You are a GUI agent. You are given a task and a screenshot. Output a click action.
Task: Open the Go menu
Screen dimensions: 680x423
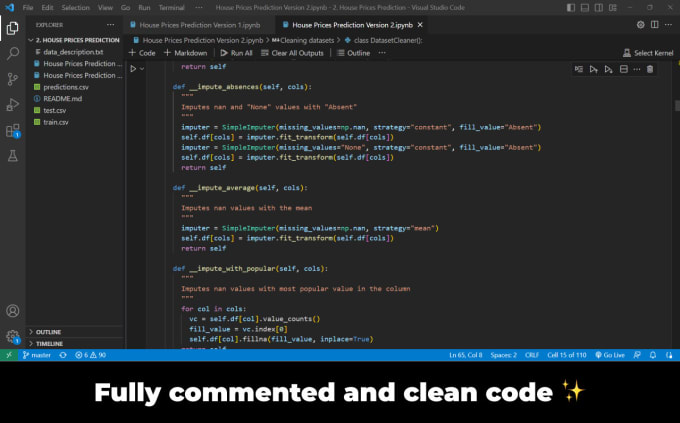pos(125,7)
